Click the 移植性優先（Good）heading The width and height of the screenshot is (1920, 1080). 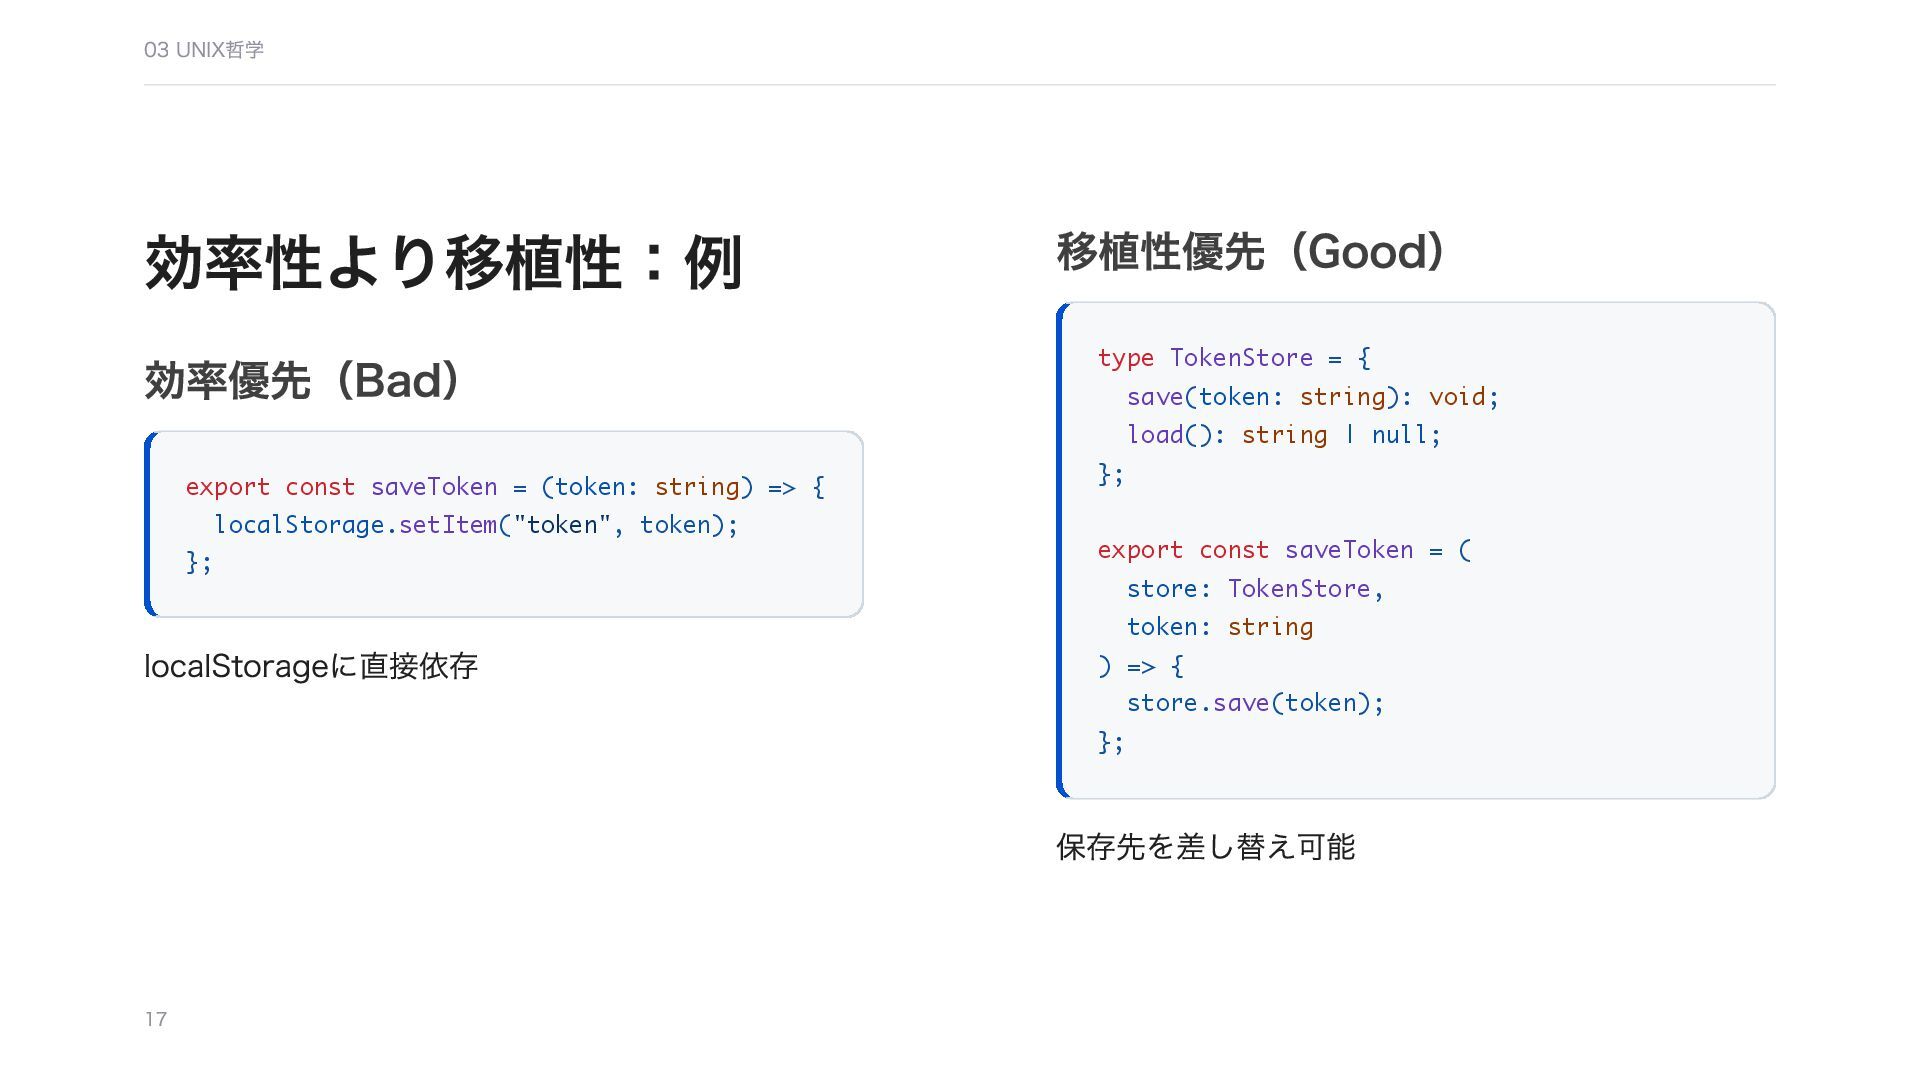tap(1251, 252)
